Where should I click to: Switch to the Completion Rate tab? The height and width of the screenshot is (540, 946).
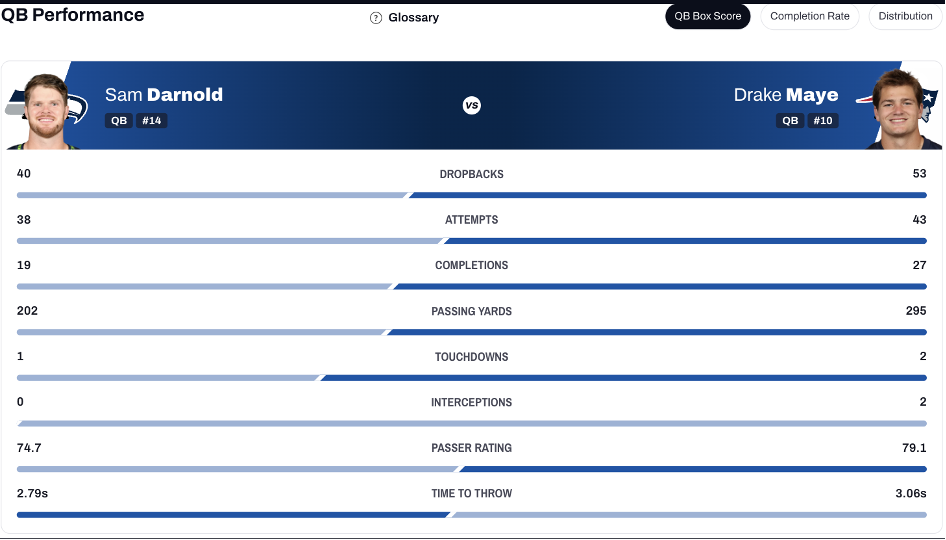(x=810, y=16)
